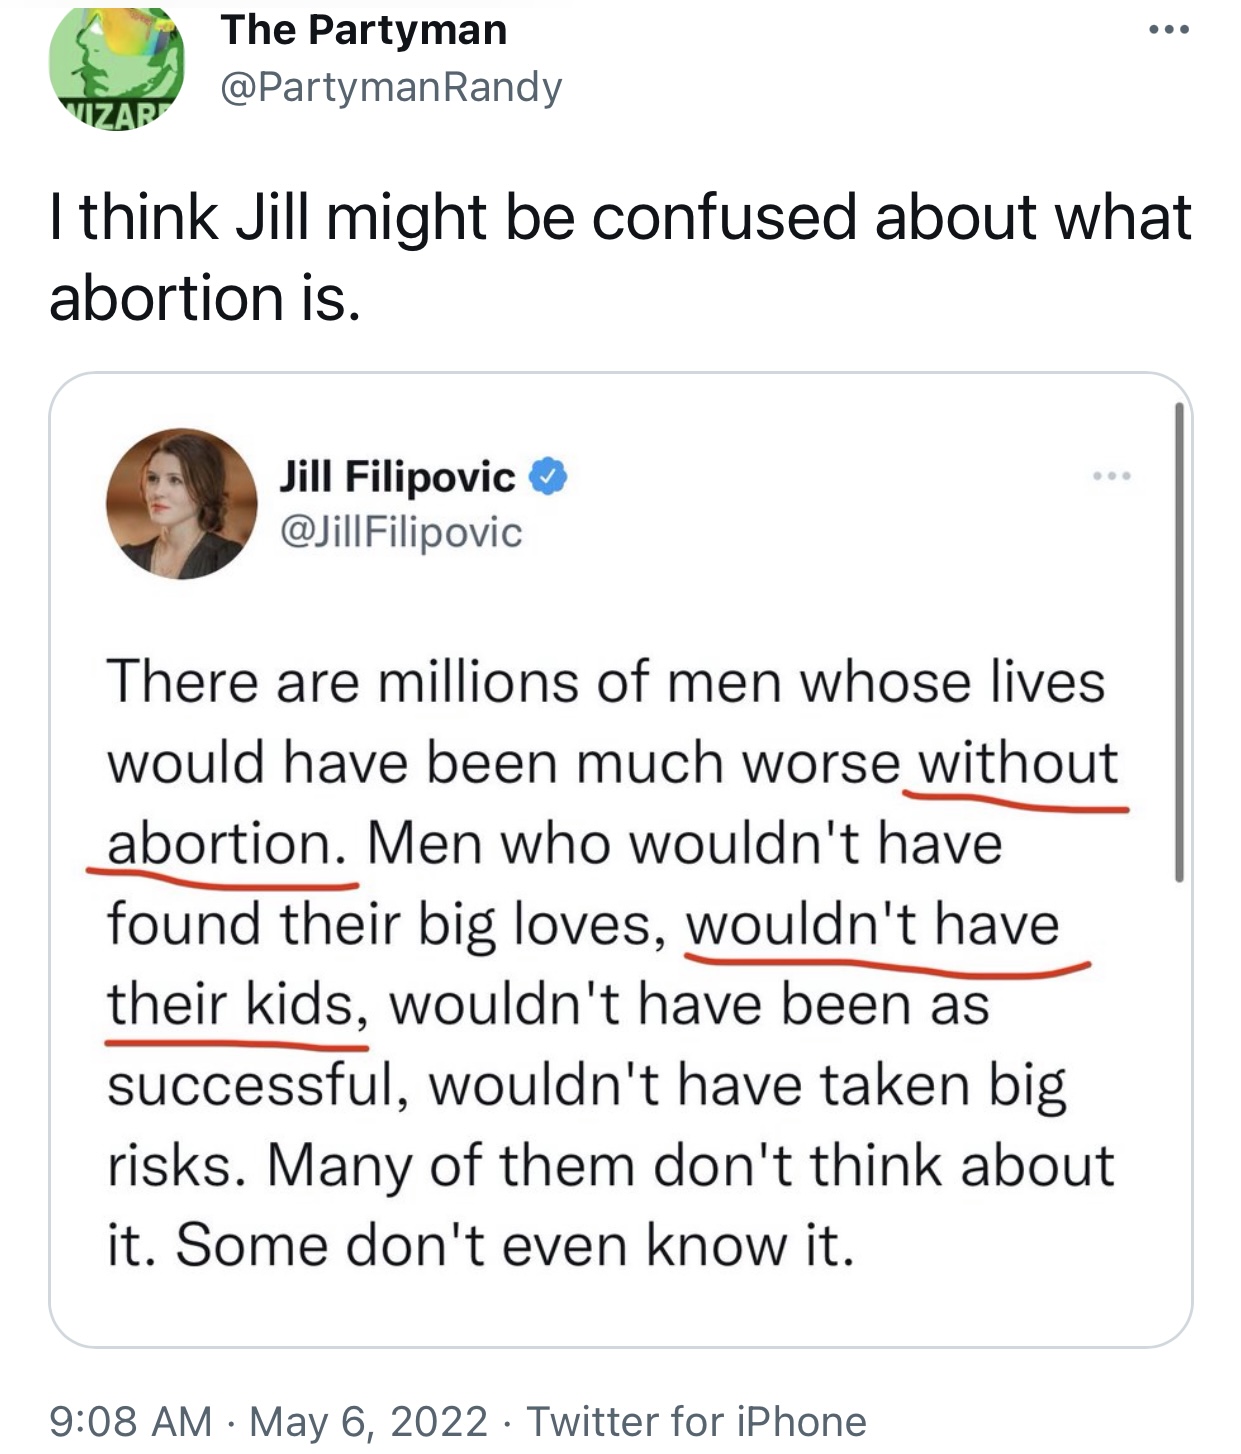Click Jill Filipovic's profile photo

[x=181, y=503]
